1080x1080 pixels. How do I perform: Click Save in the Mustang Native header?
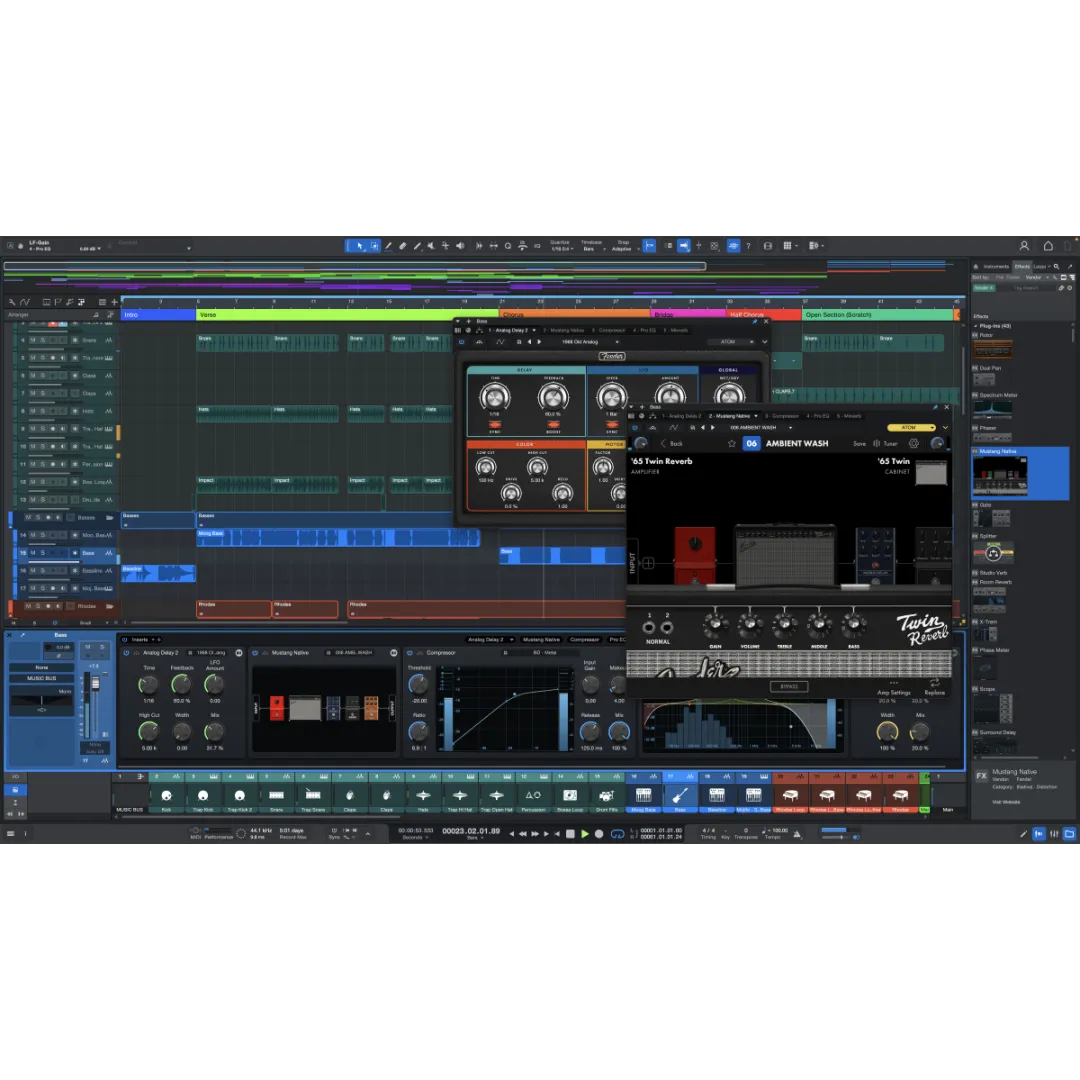point(859,444)
